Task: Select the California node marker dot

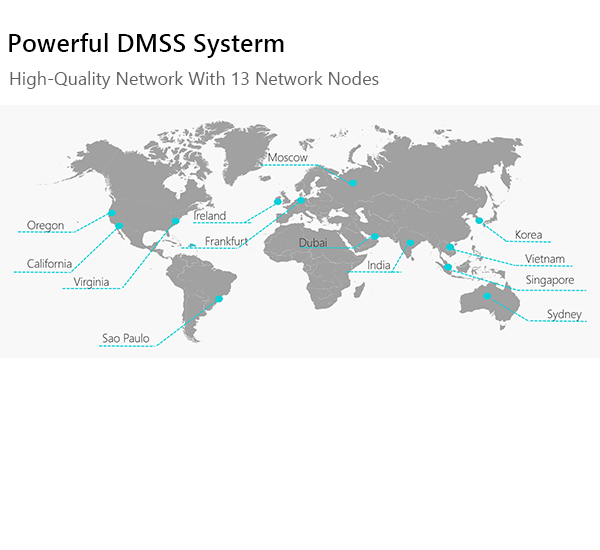Action: 119,226
